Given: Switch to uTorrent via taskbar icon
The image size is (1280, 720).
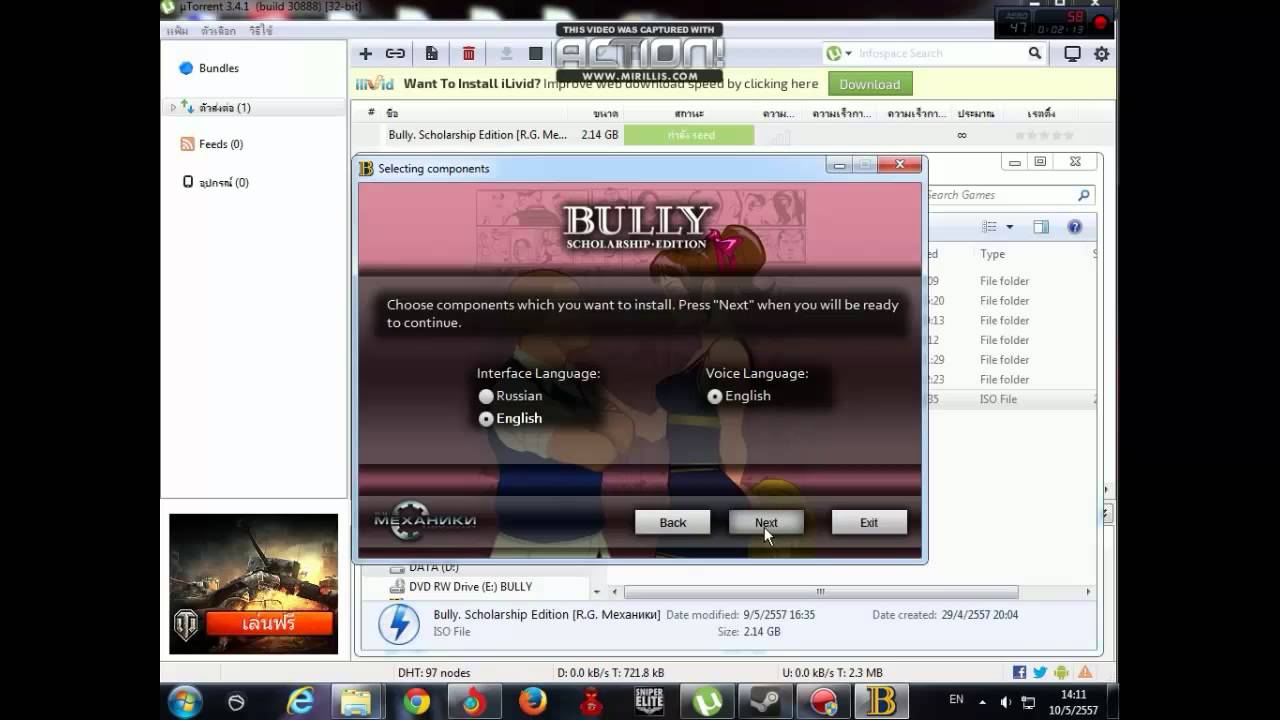Looking at the screenshot, I should (x=707, y=702).
